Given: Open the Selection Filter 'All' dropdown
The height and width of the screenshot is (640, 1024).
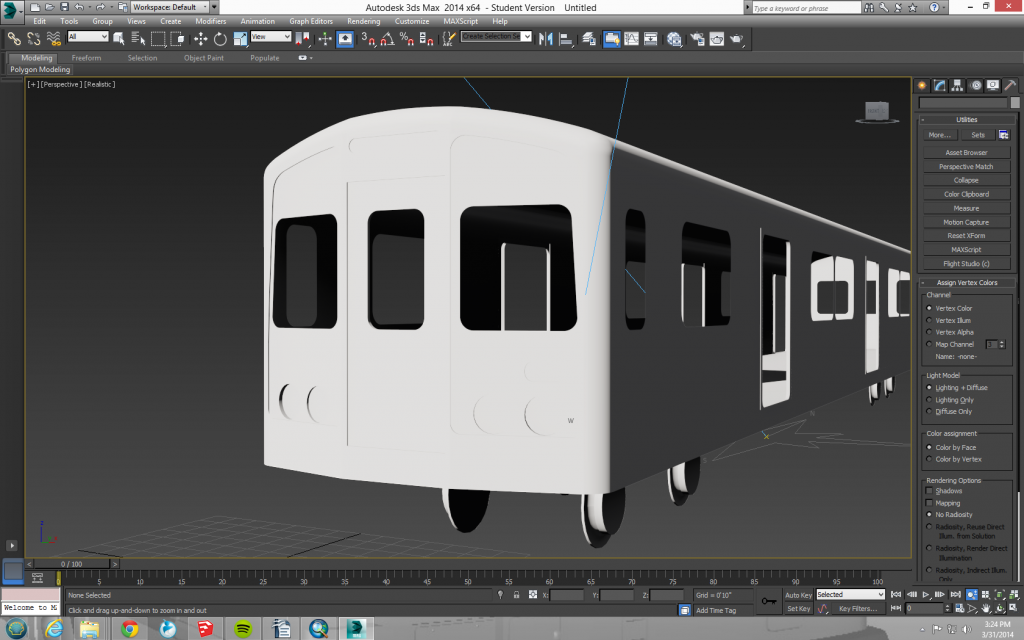Looking at the screenshot, I should tap(88, 37).
